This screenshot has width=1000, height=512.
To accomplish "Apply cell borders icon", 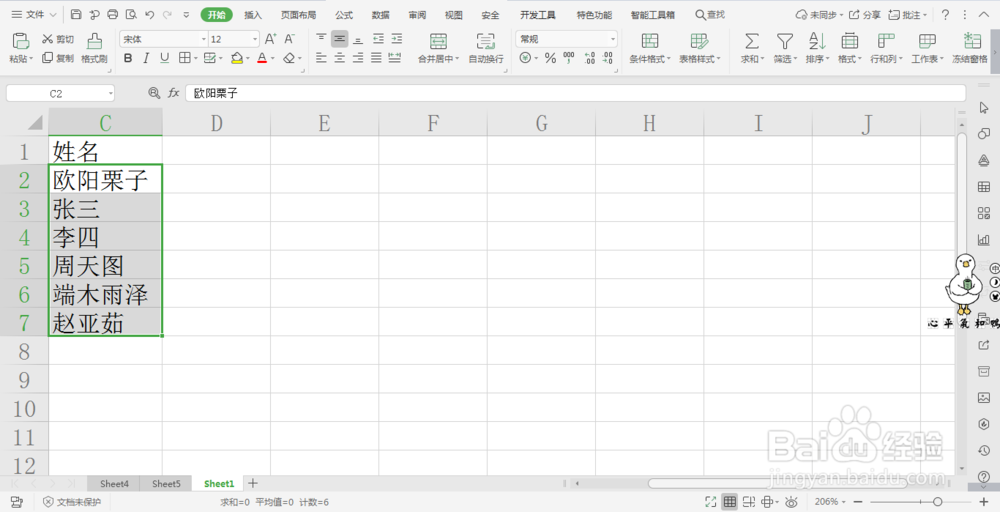I will [184, 58].
